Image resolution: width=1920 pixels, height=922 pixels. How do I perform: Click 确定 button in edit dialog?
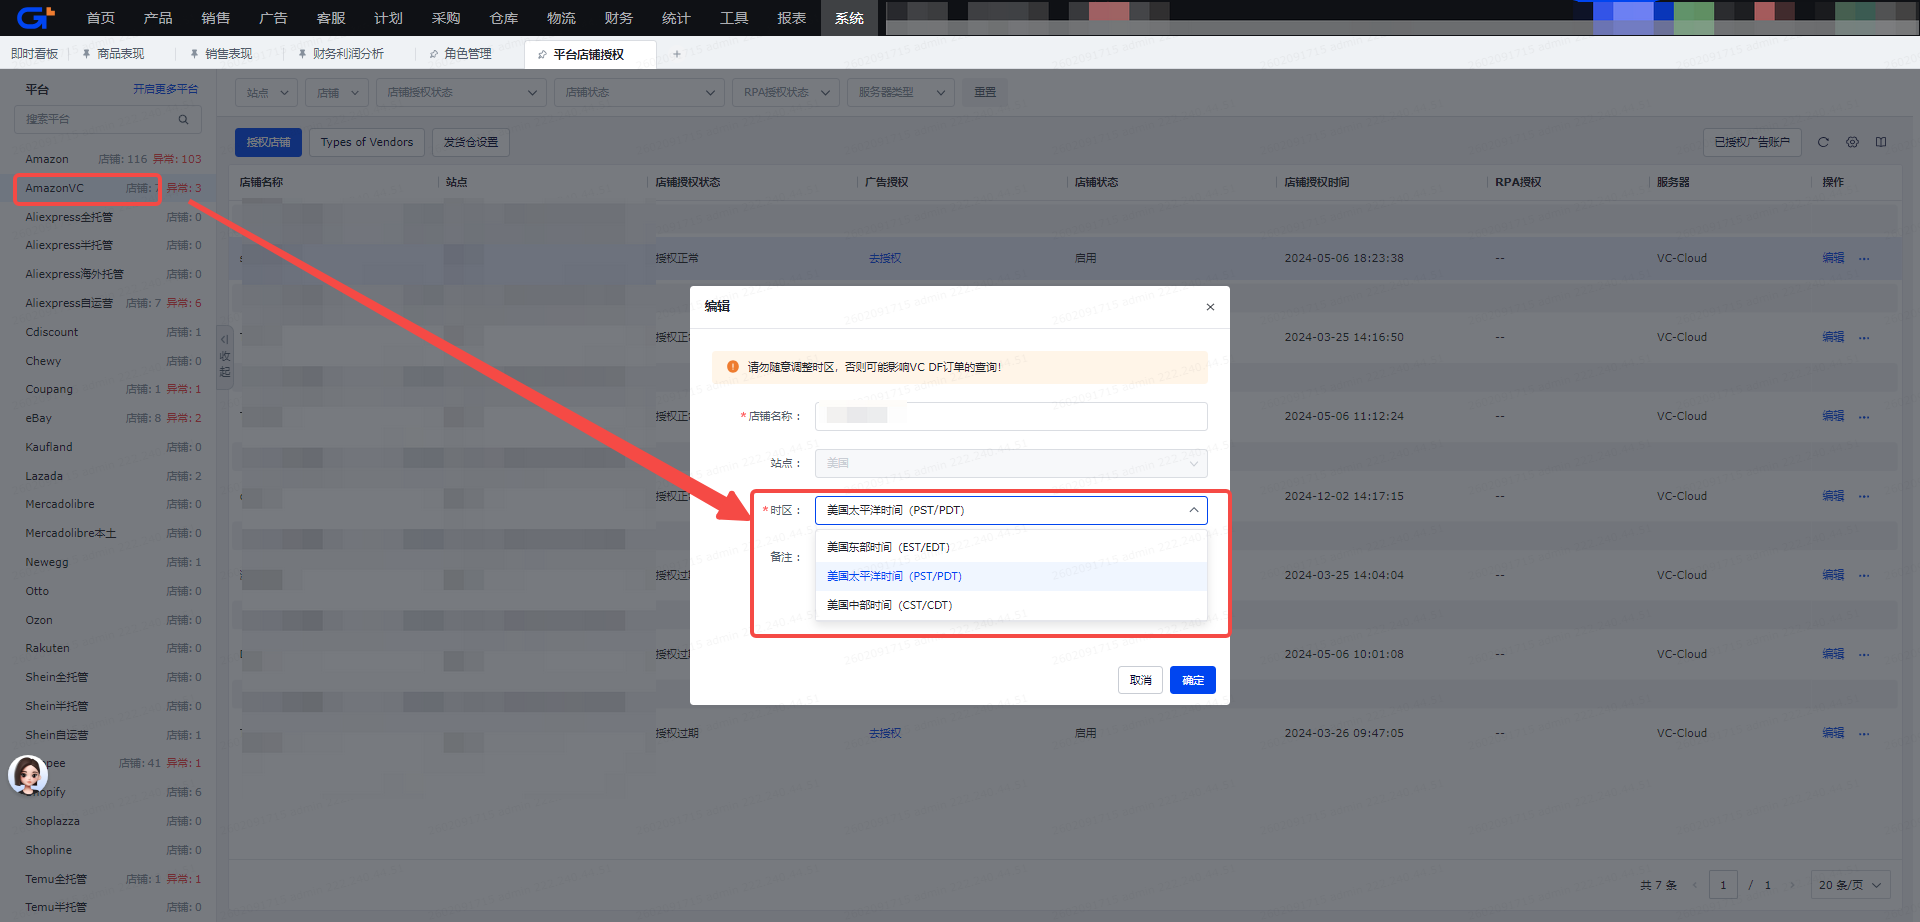[1193, 680]
